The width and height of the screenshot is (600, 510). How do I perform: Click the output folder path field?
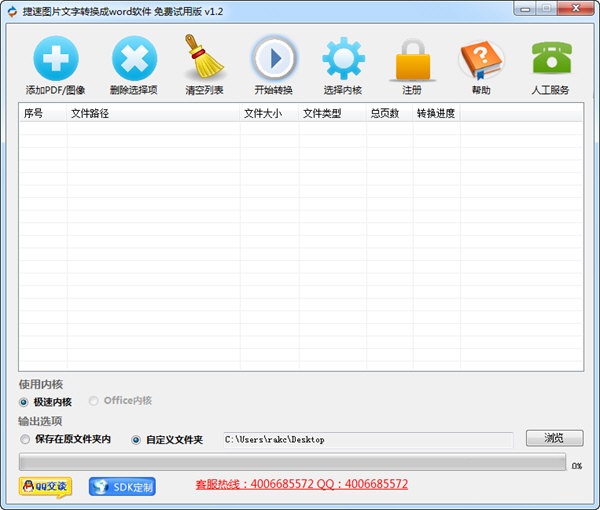pyautogui.click(x=368, y=440)
